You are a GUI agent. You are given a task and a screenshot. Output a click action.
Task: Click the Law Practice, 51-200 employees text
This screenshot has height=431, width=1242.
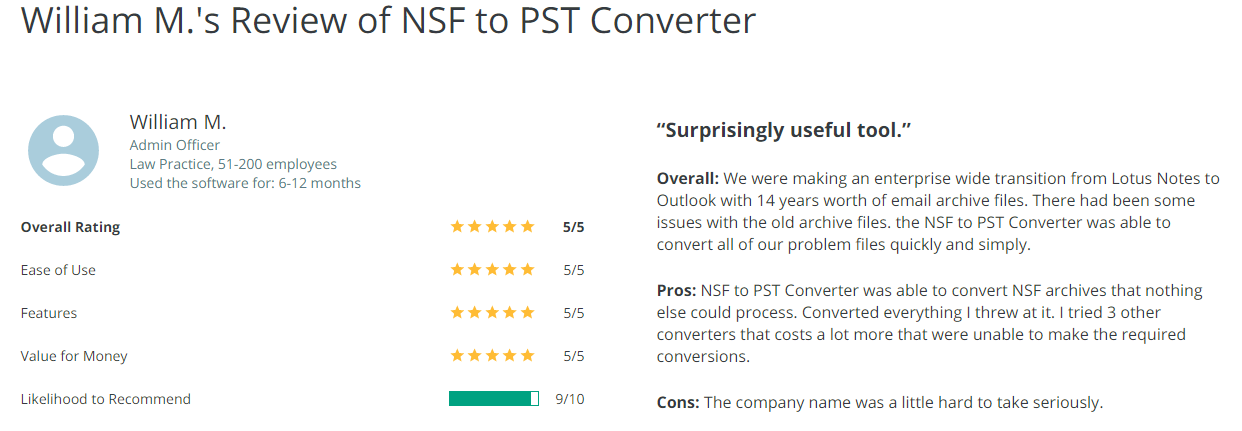pyautogui.click(x=233, y=164)
